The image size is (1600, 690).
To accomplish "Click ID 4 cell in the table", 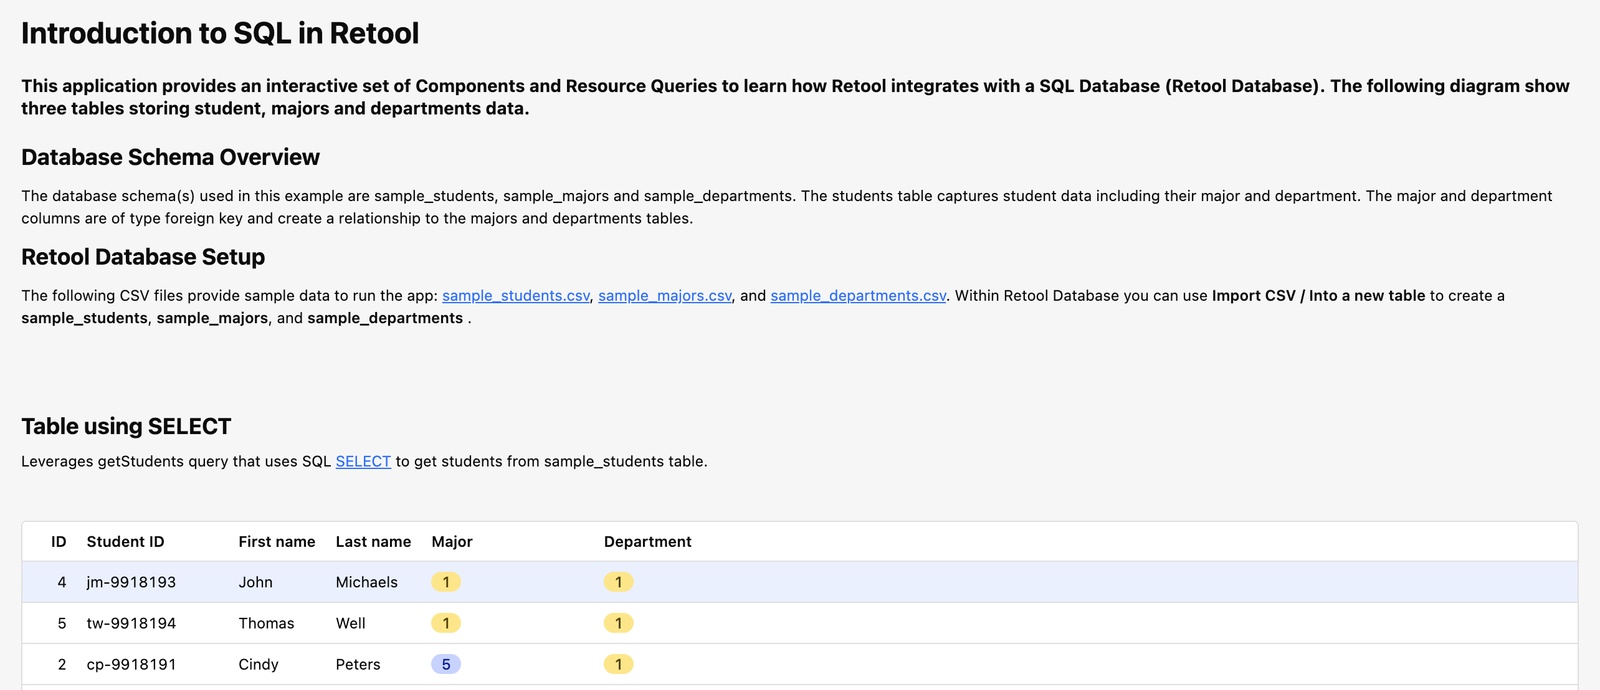I will (62, 582).
